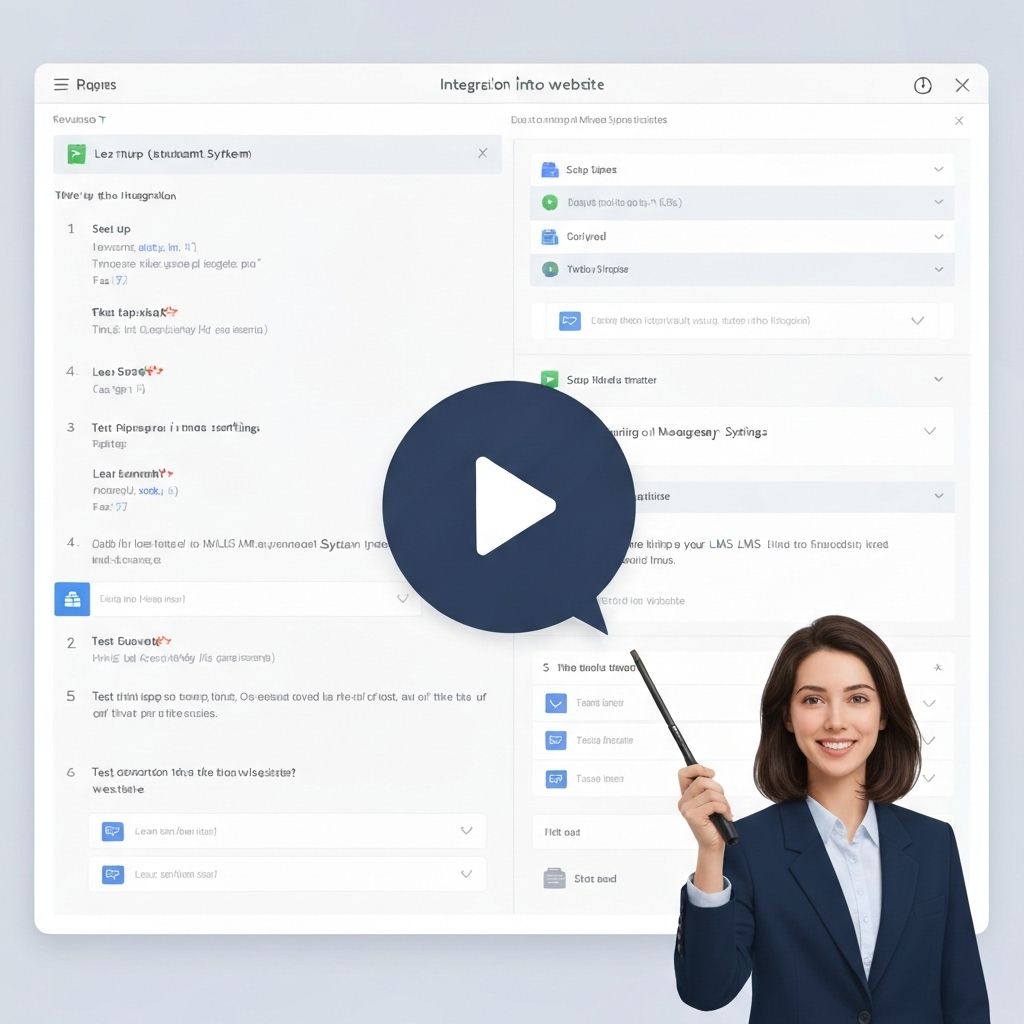Click the blue briefcase icon on left panel

click(71, 599)
